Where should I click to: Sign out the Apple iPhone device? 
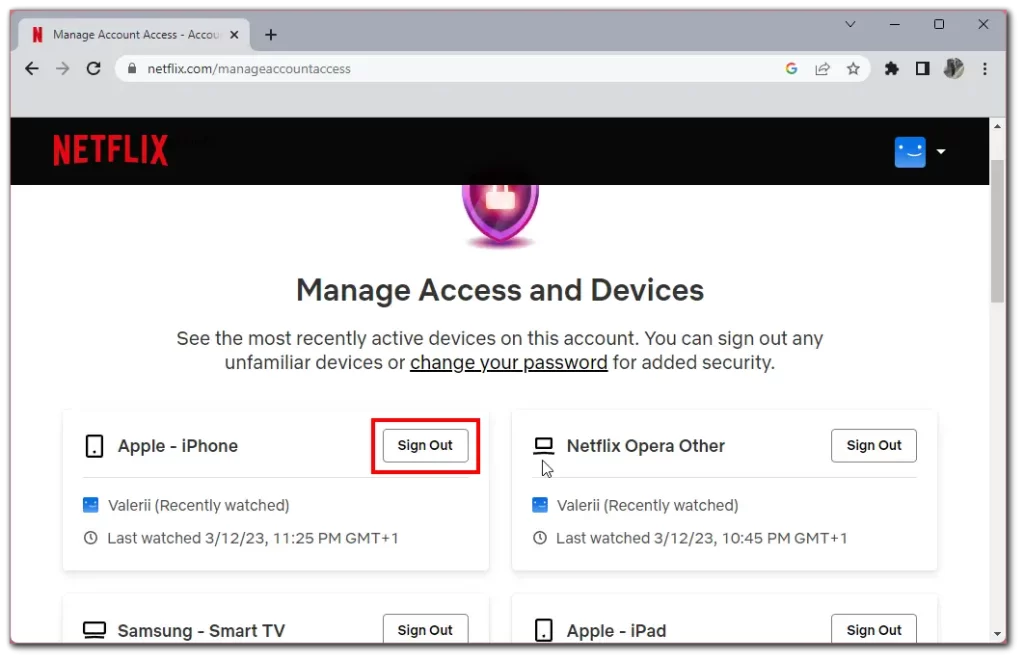[x=425, y=445]
